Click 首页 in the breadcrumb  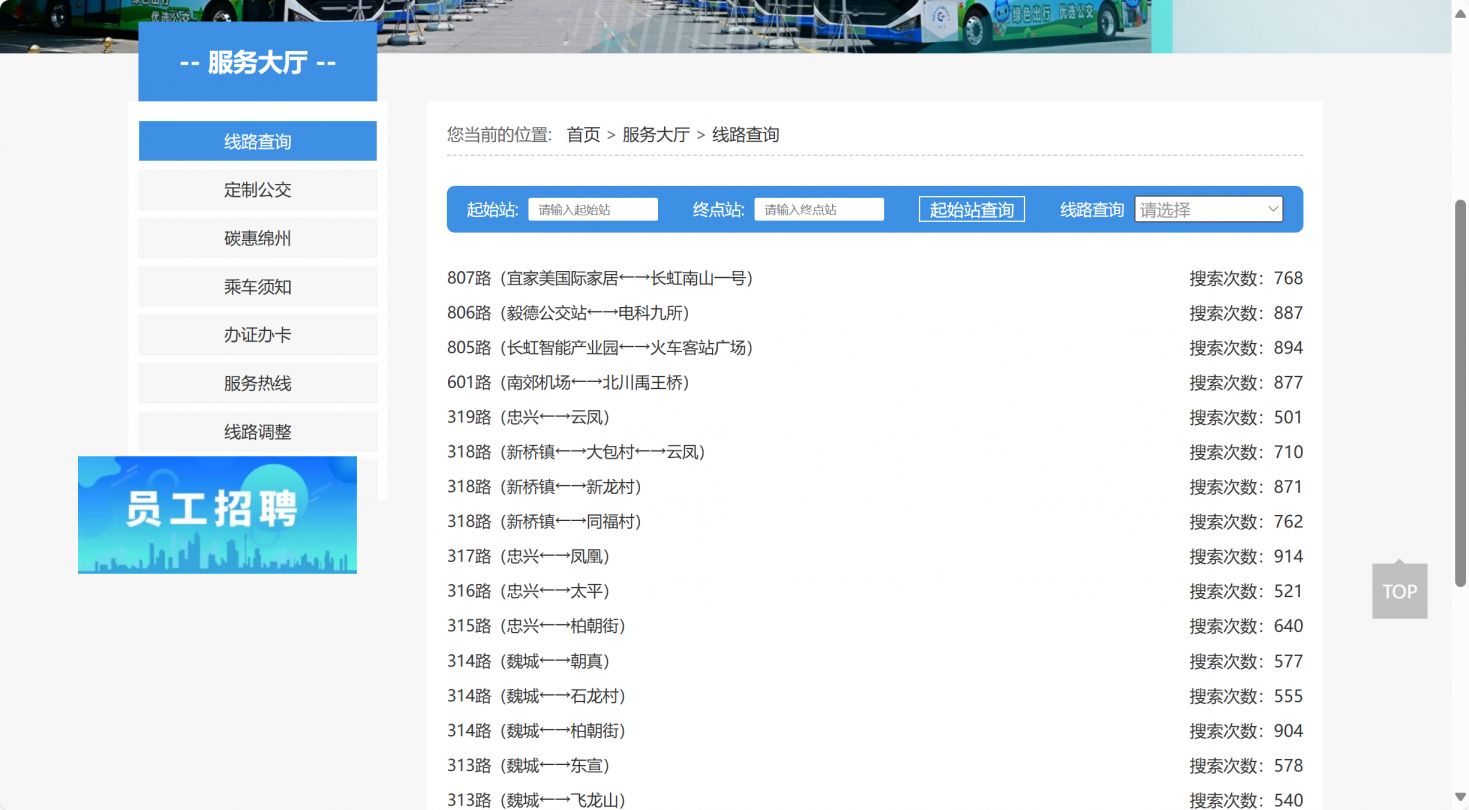tap(583, 135)
